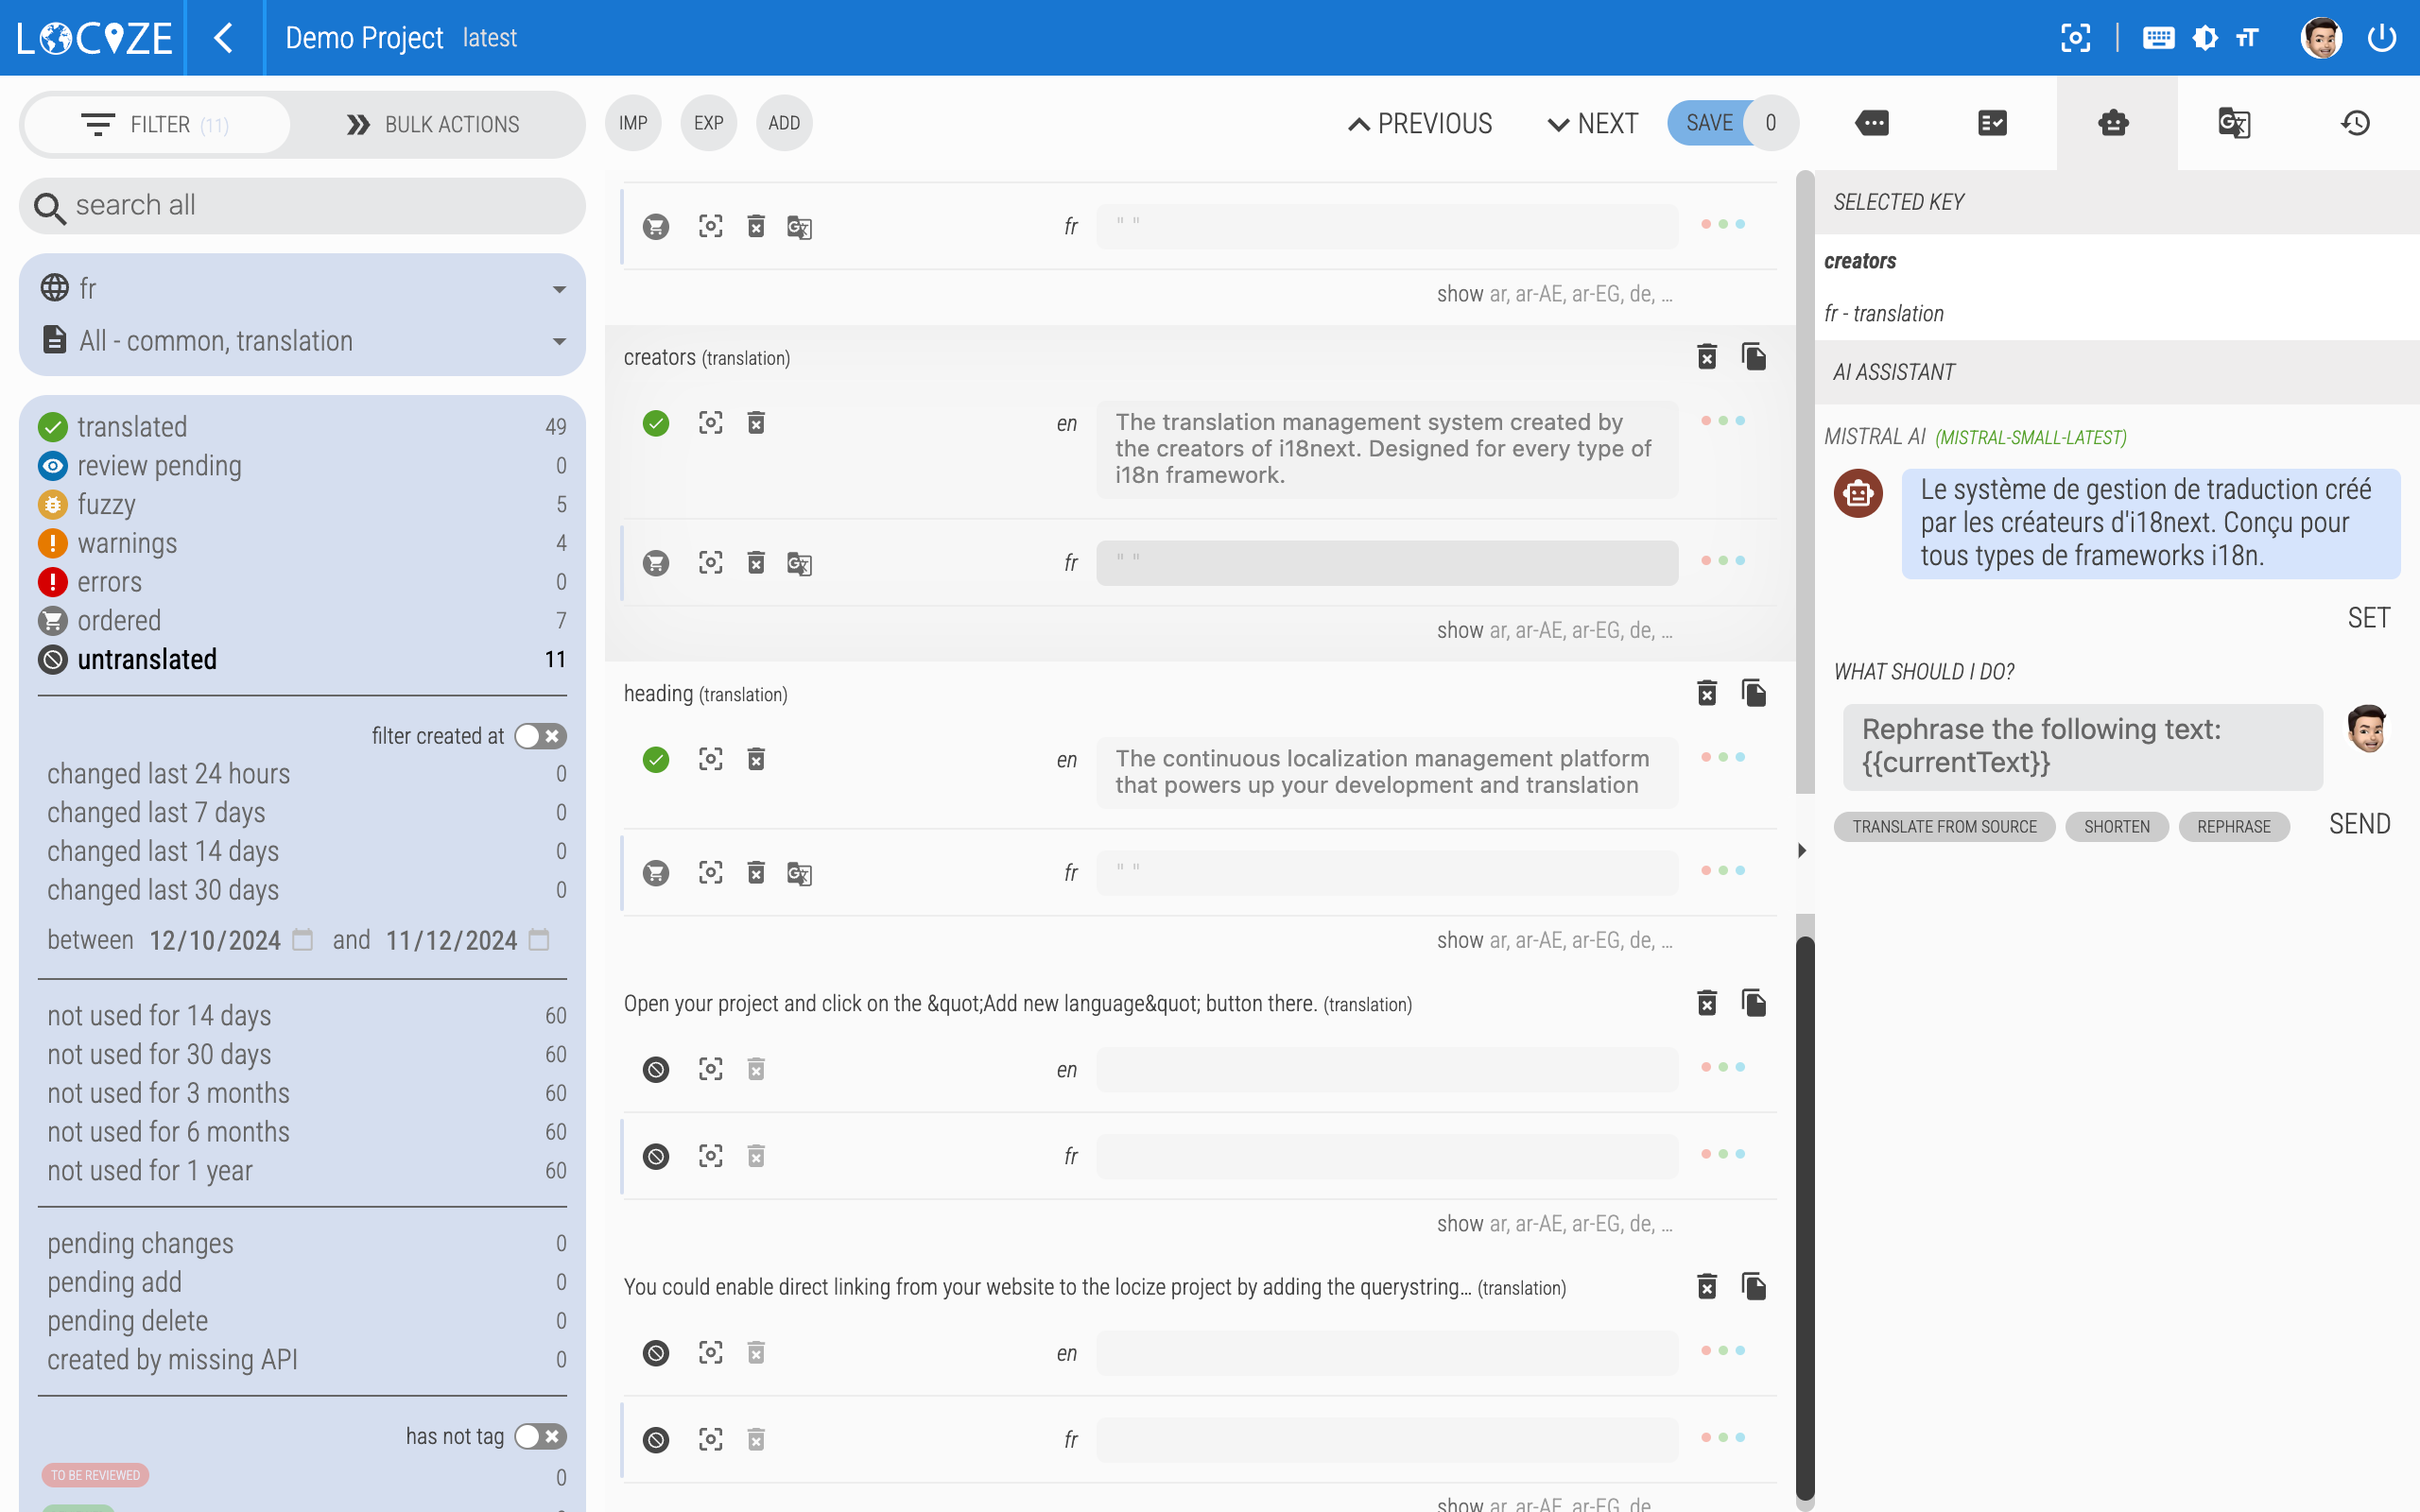
Task: Focus the creators key using the scan icon
Action: point(710,422)
